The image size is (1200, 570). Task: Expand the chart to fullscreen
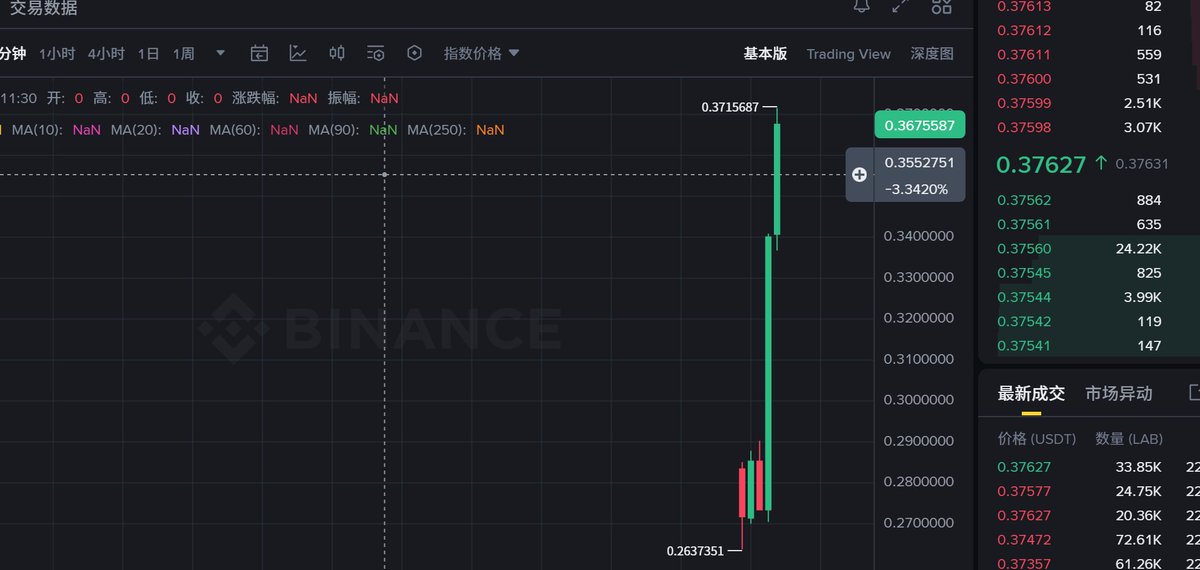pos(900,6)
